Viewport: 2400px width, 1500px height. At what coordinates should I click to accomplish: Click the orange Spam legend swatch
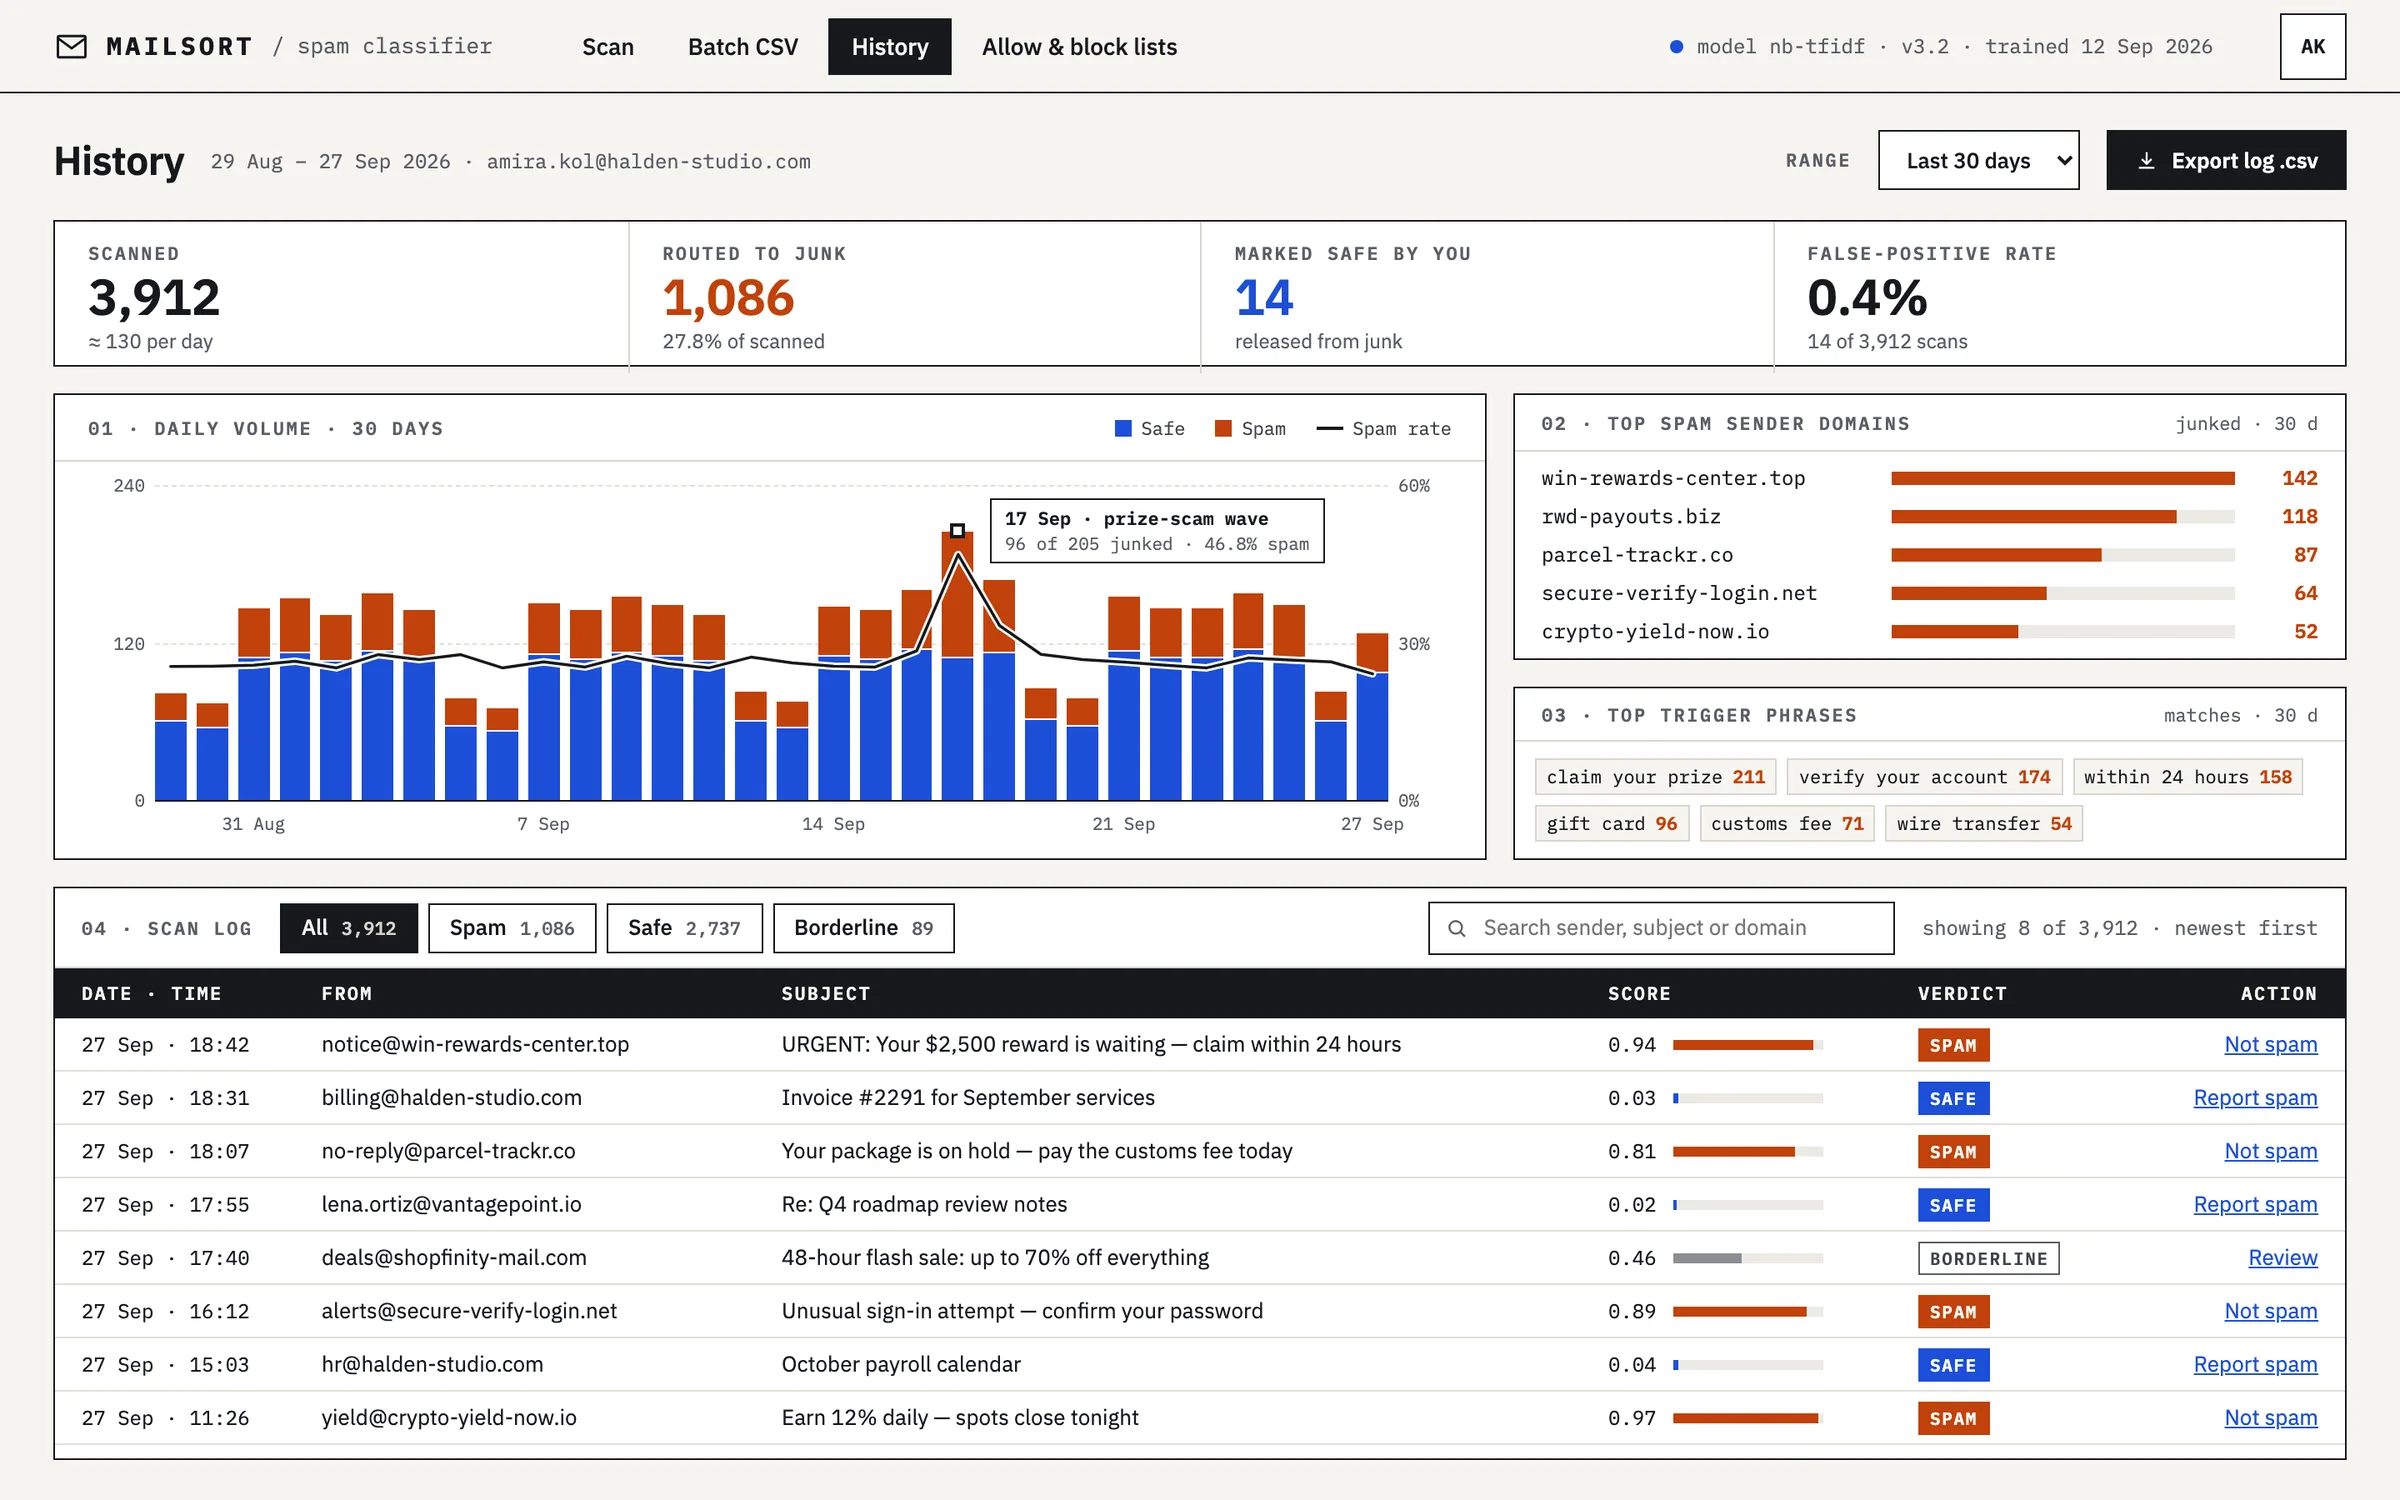pyautogui.click(x=1223, y=428)
